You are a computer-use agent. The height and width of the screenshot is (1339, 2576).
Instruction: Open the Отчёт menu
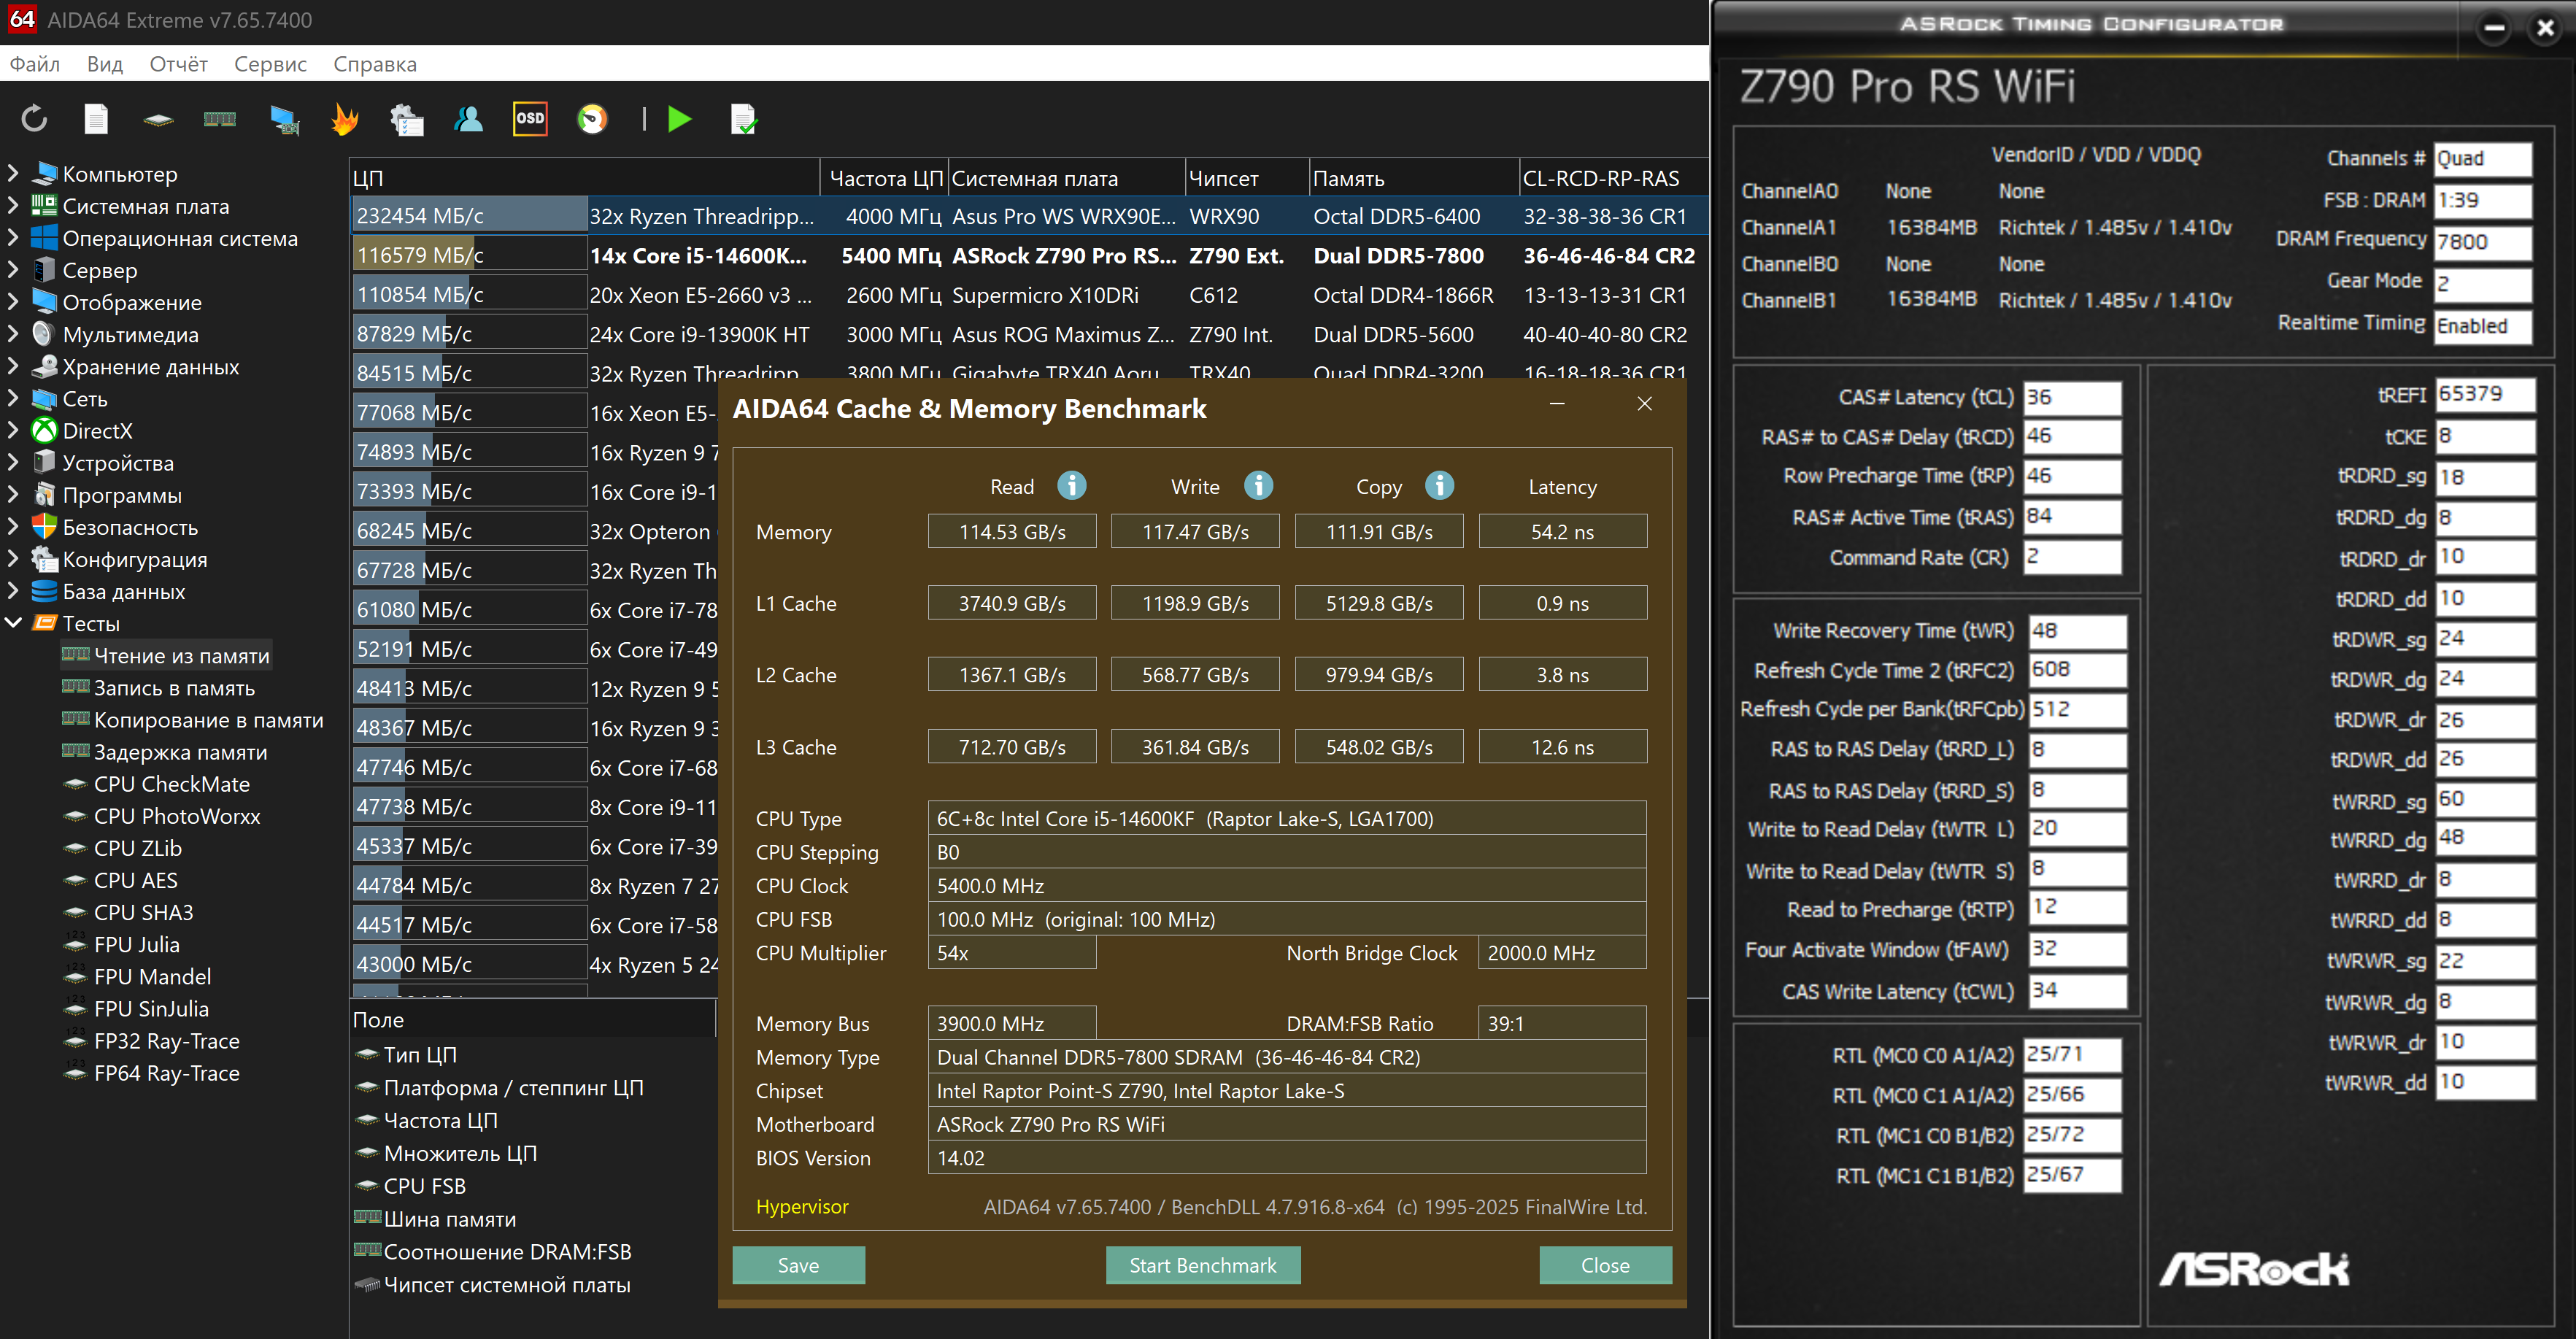tap(178, 64)
